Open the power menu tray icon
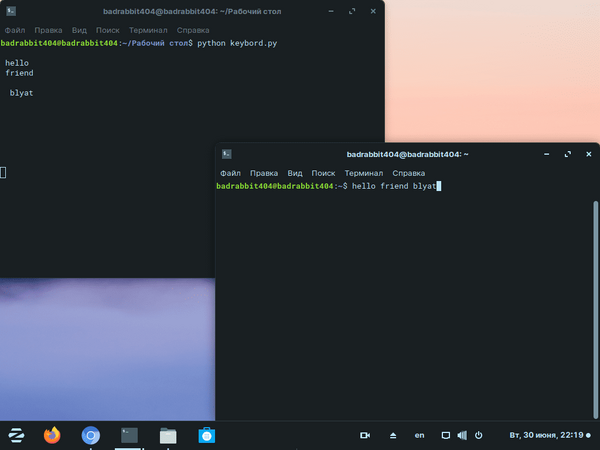Image resolution: width=600 pixels, height=450 pixels. pyautogui.click(x=479, y=435)
